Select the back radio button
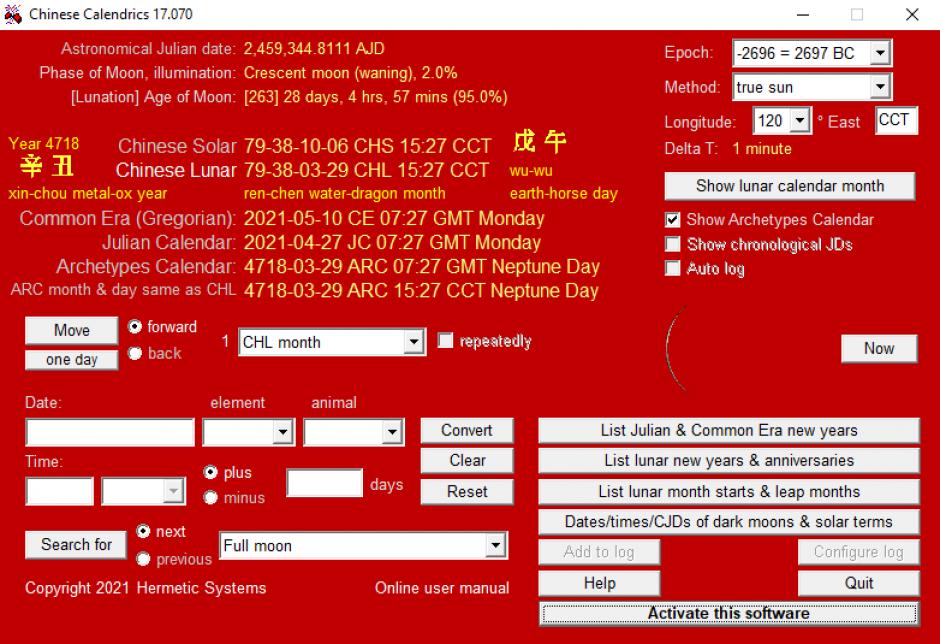This screenshot has width=940, height=644. (x=135, y=353)
